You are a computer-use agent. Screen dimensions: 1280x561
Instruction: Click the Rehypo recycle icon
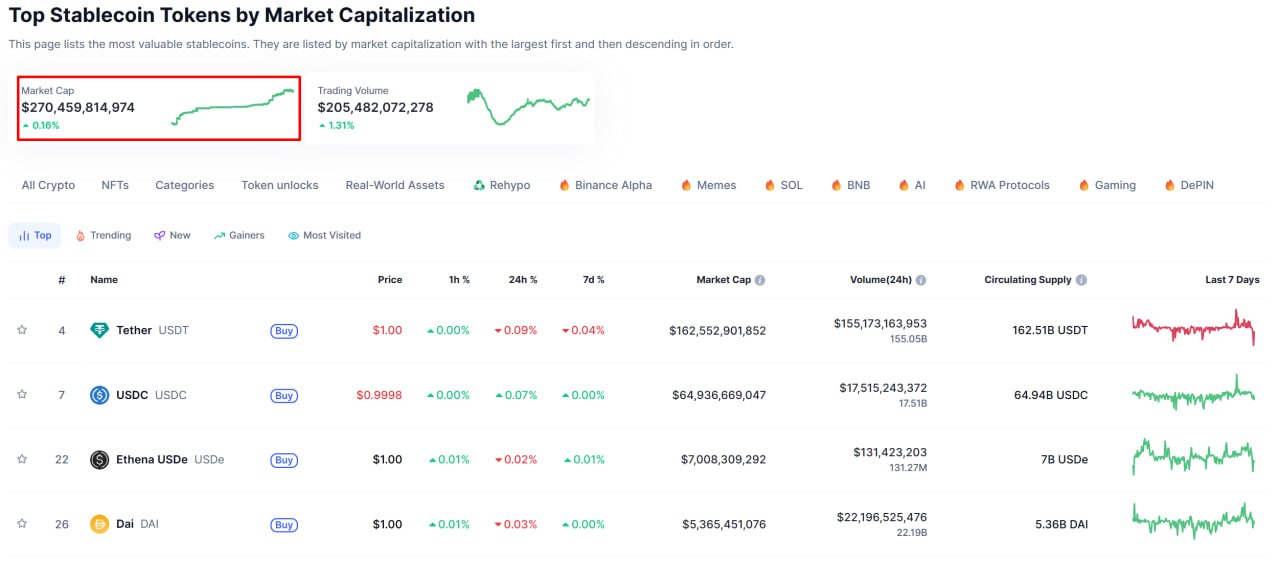click(479, 185)
